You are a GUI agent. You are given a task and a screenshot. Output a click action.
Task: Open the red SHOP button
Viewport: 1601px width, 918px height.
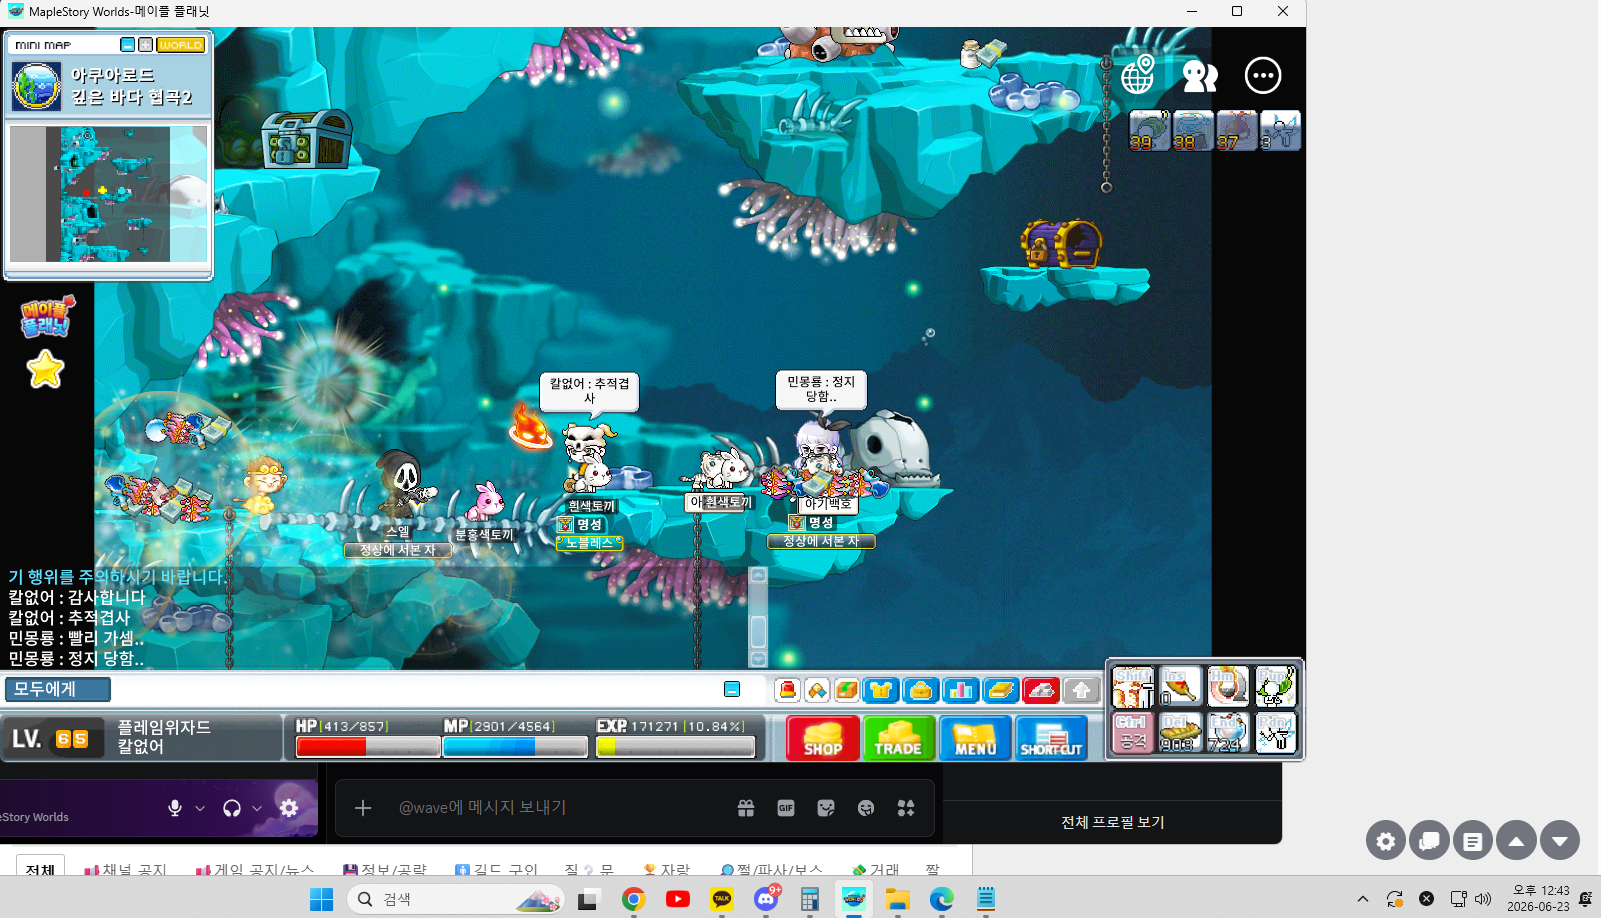[x=822, y=738]
